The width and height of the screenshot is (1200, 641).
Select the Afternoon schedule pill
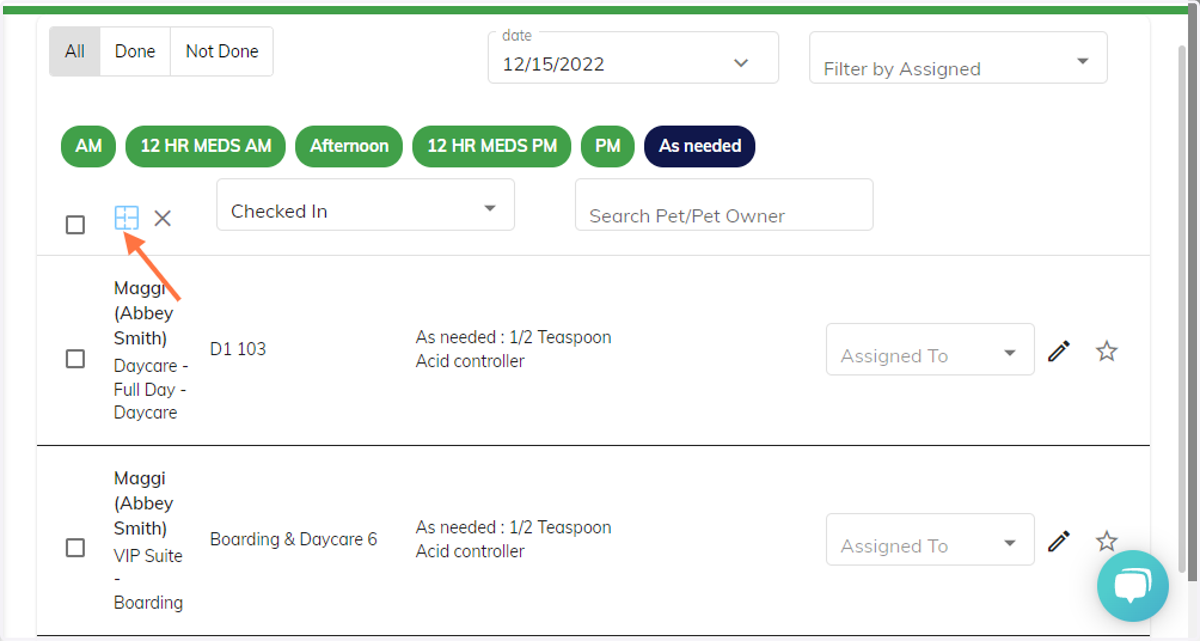[x=349, y=146]
